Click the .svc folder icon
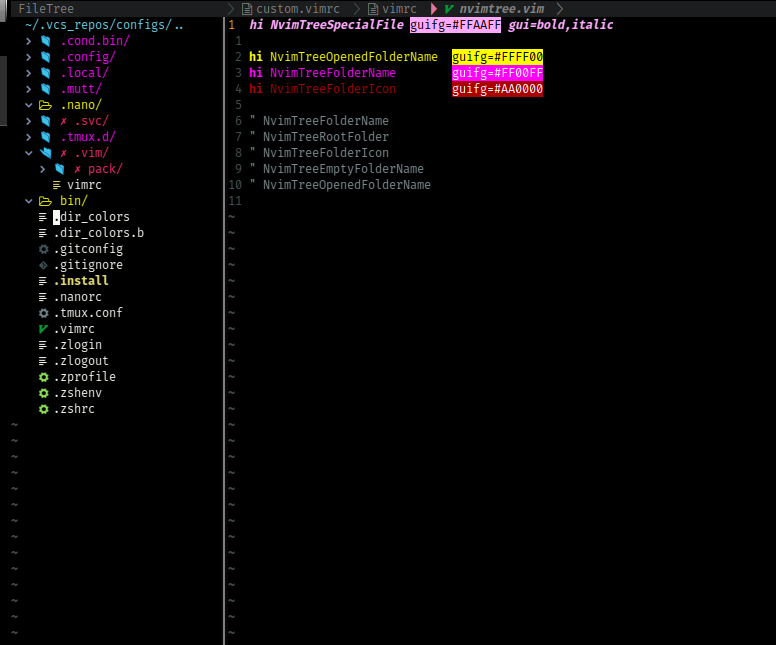776x645 pixels. point(46,121)
